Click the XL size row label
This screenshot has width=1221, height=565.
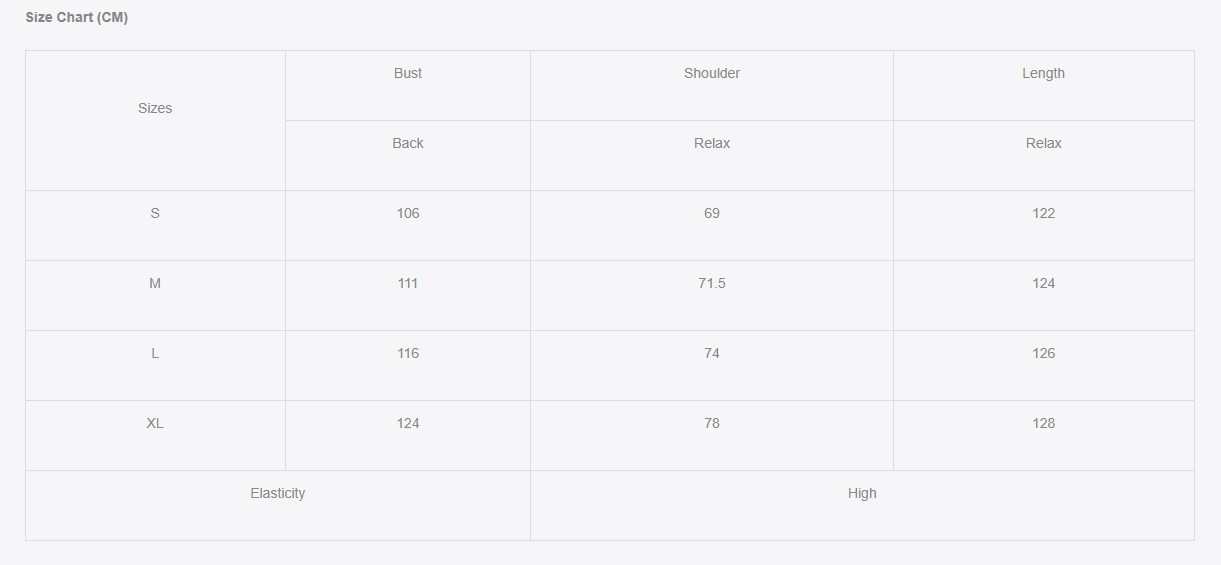[x=155, y=423]
